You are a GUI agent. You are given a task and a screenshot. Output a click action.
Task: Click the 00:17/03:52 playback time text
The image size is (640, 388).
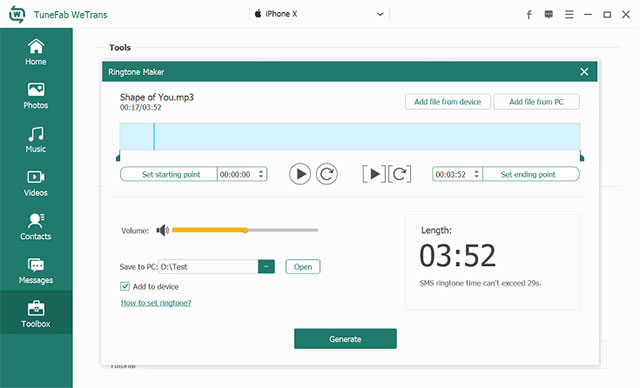140,108
